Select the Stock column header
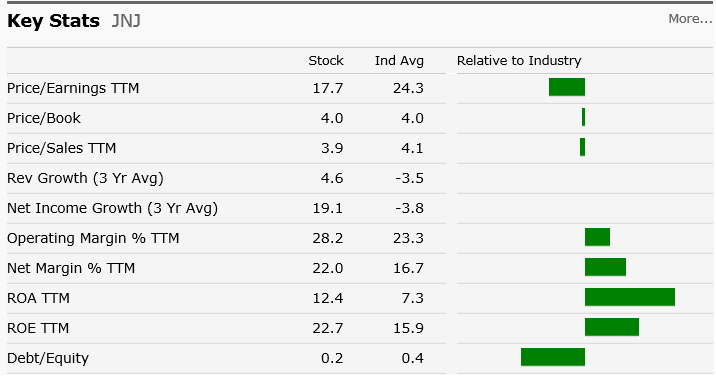 [326, 61]
